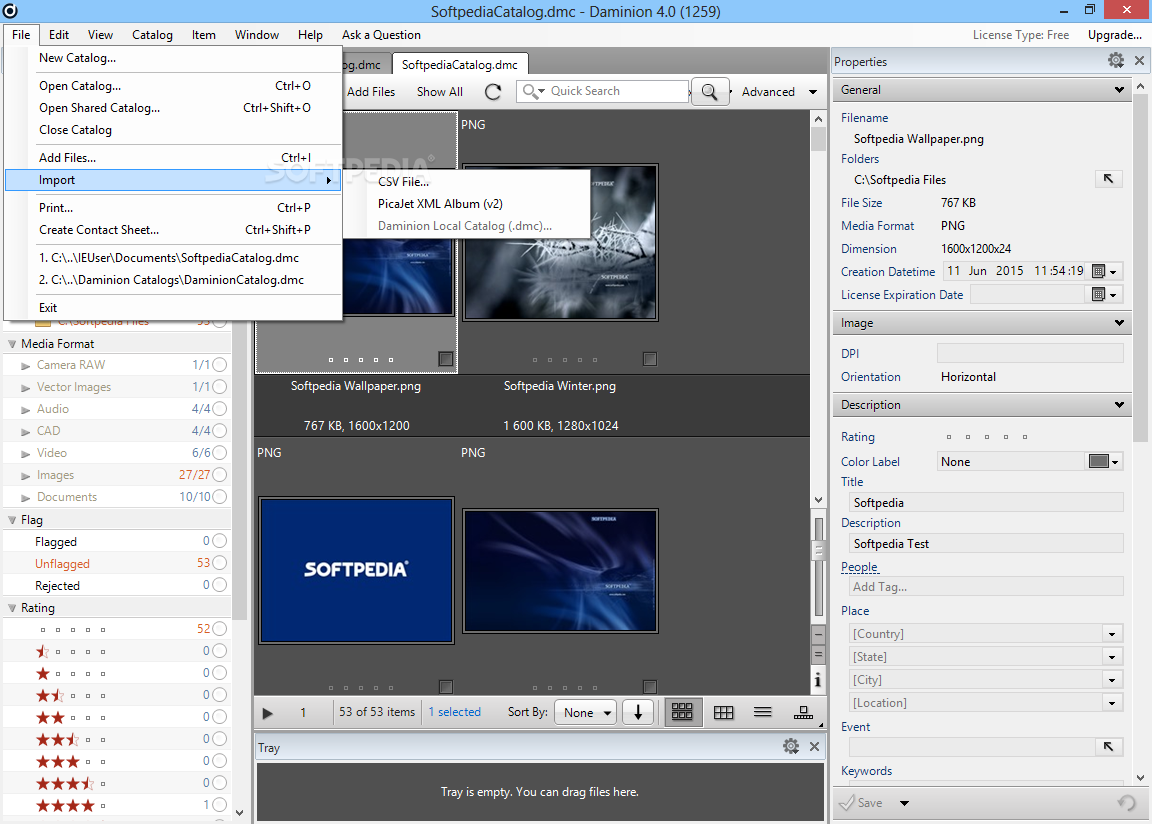The width and height of the screenshot is (1152, 824).
Task: Switch to filmstrip view icon
Action: (x=803, y=712)
